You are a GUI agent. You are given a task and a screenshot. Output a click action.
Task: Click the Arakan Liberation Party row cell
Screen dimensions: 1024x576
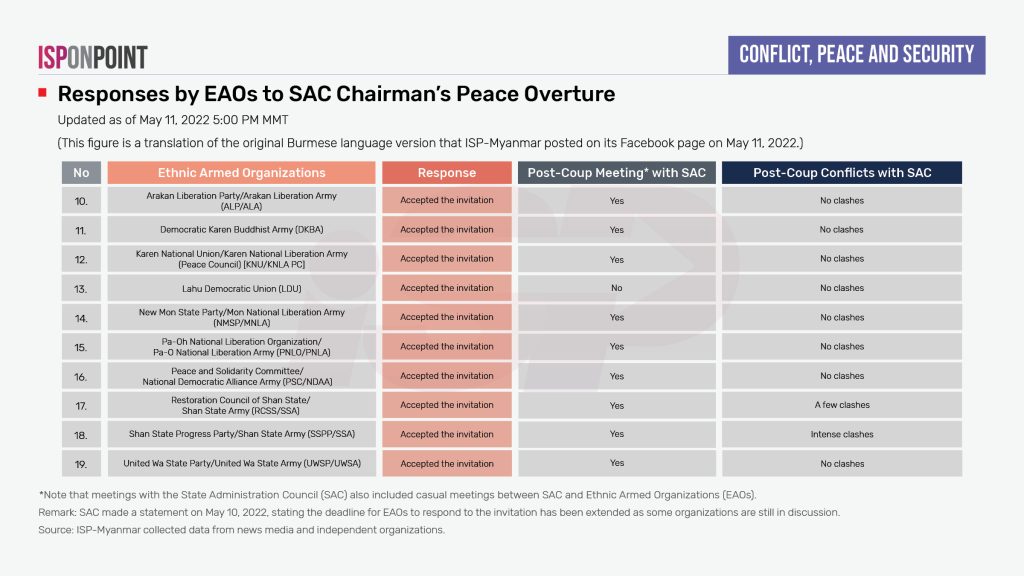coord(241,201)
